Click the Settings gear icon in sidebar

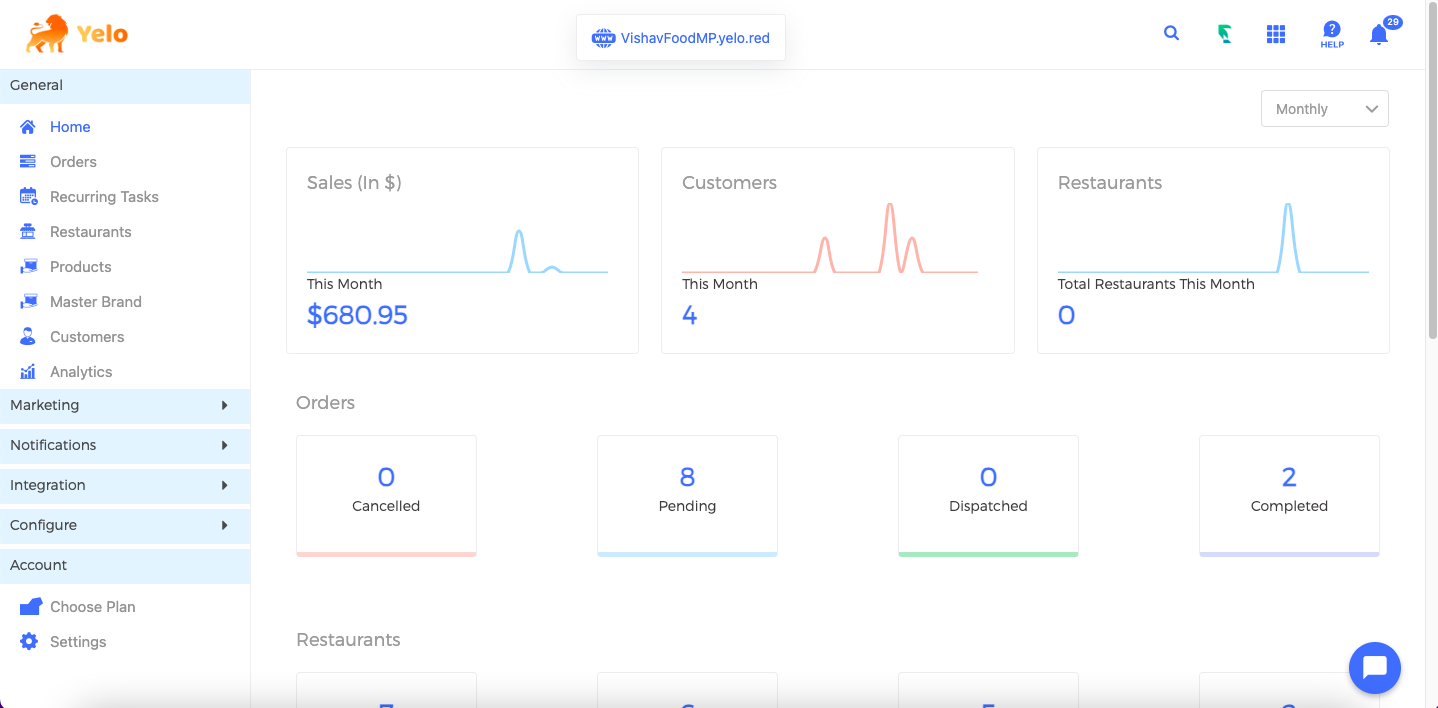pos(29,642)
